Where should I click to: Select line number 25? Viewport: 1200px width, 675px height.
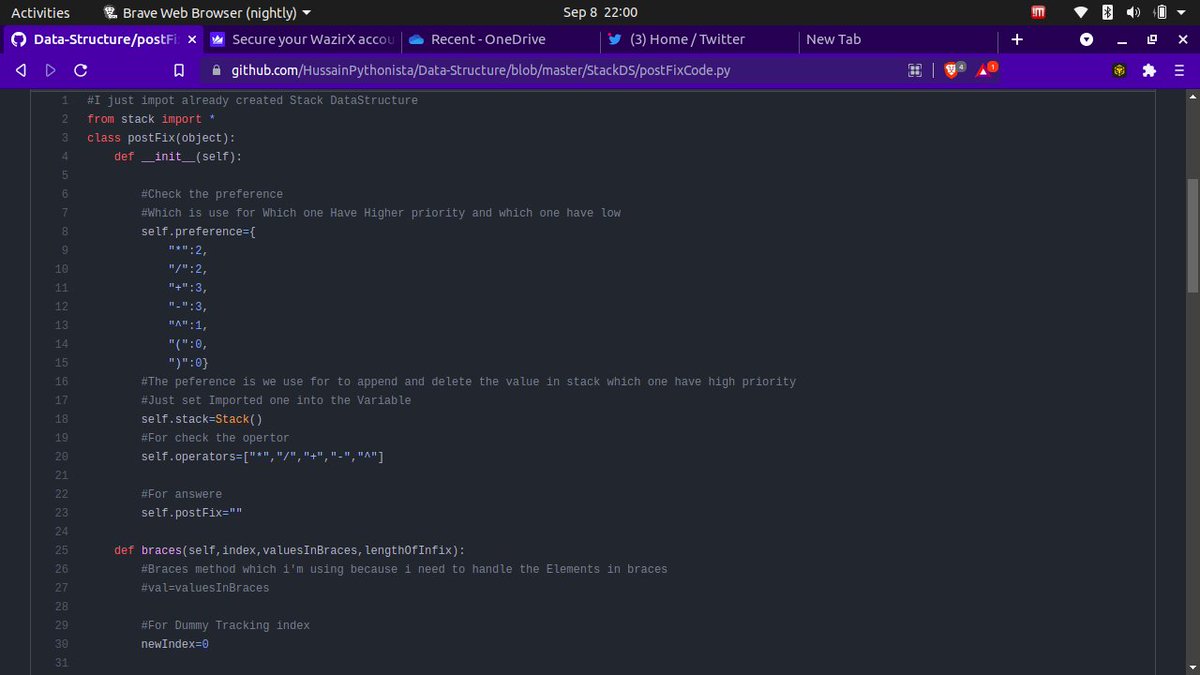(x=62, y=550)
